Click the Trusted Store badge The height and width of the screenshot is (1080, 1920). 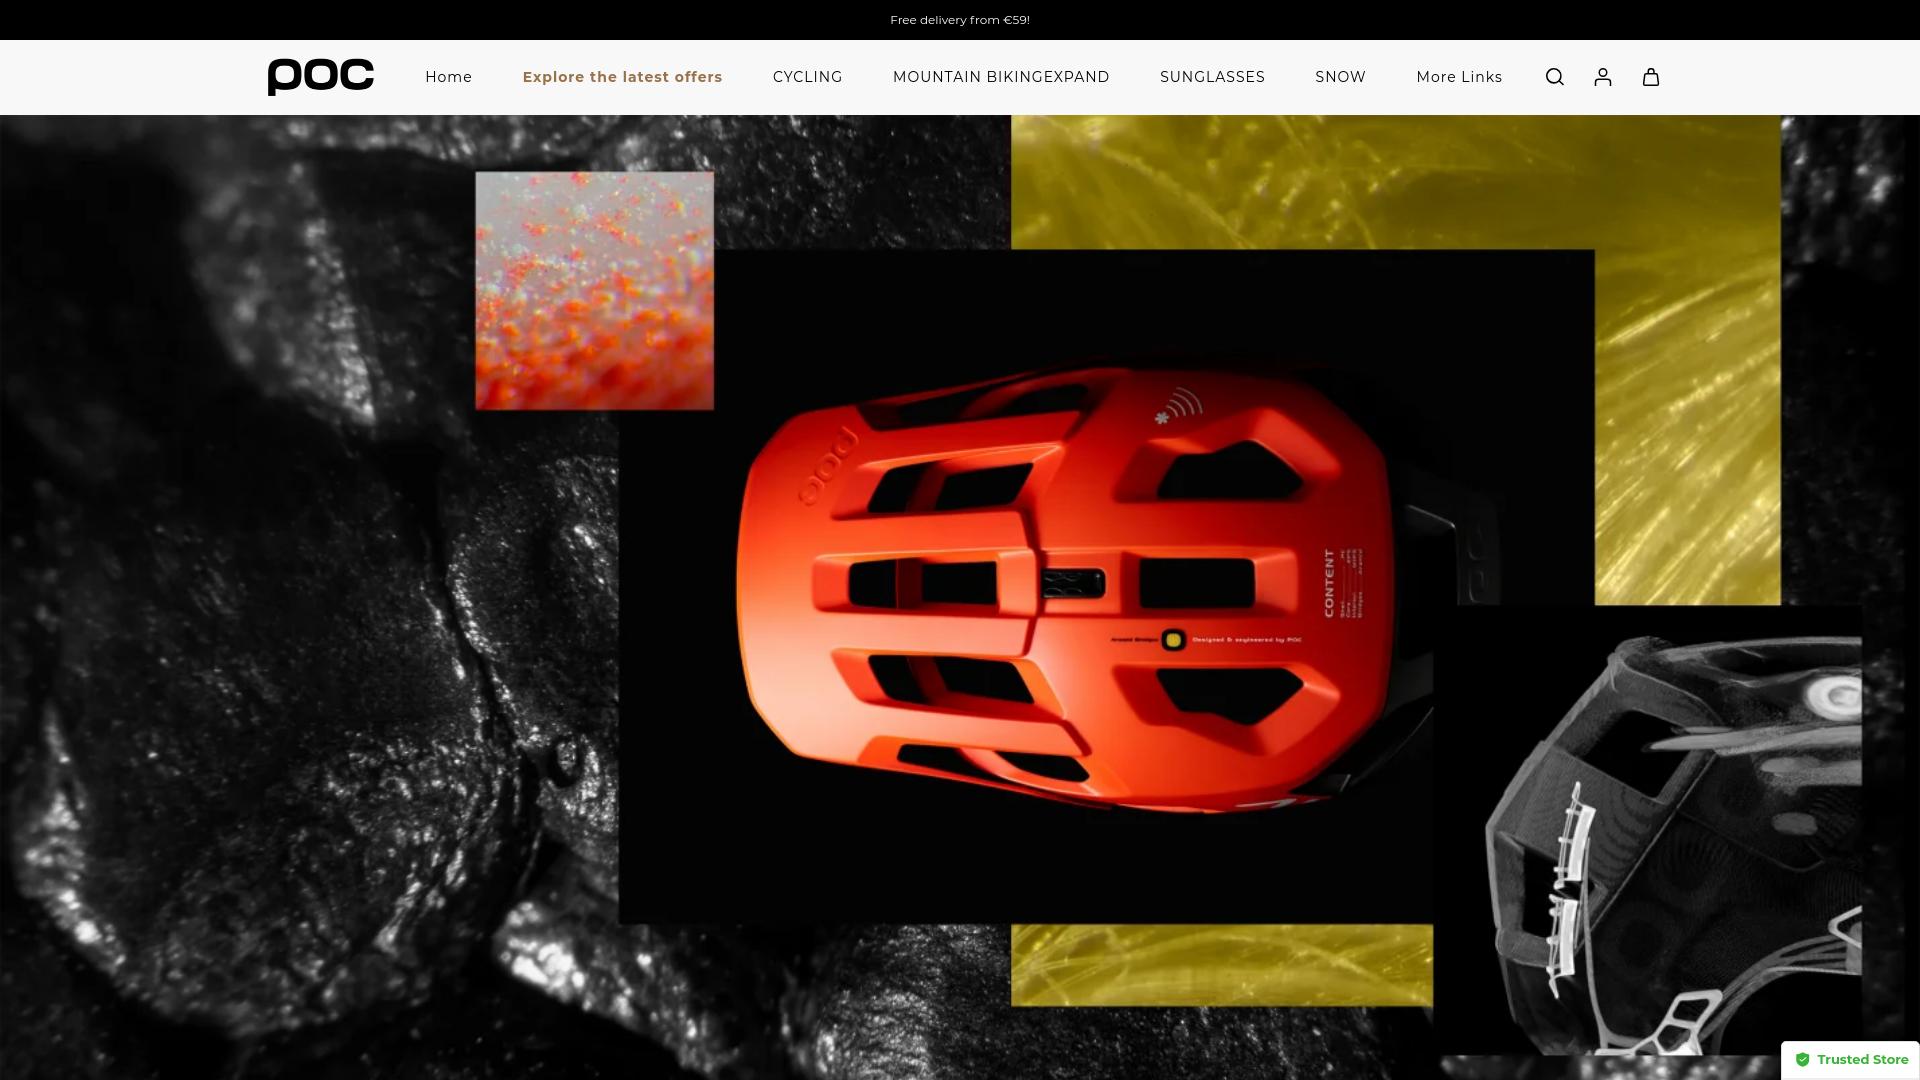(1861, 1060)
